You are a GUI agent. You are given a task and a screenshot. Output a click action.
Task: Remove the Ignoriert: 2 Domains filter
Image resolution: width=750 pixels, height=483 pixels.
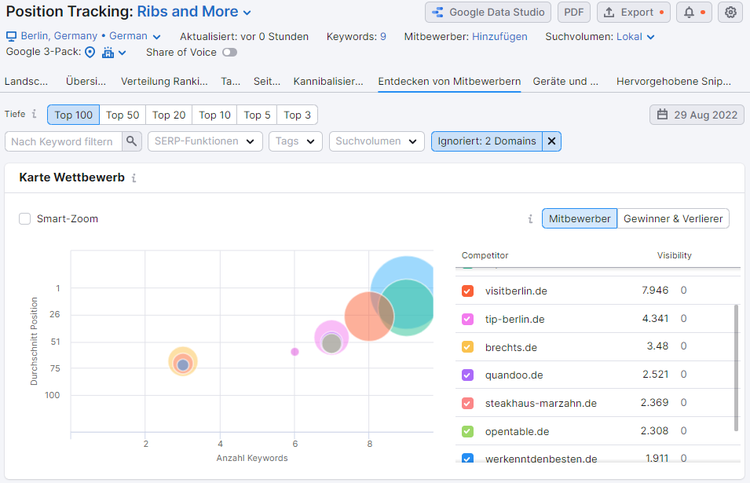pyautogui.click(x=551, y=141)
